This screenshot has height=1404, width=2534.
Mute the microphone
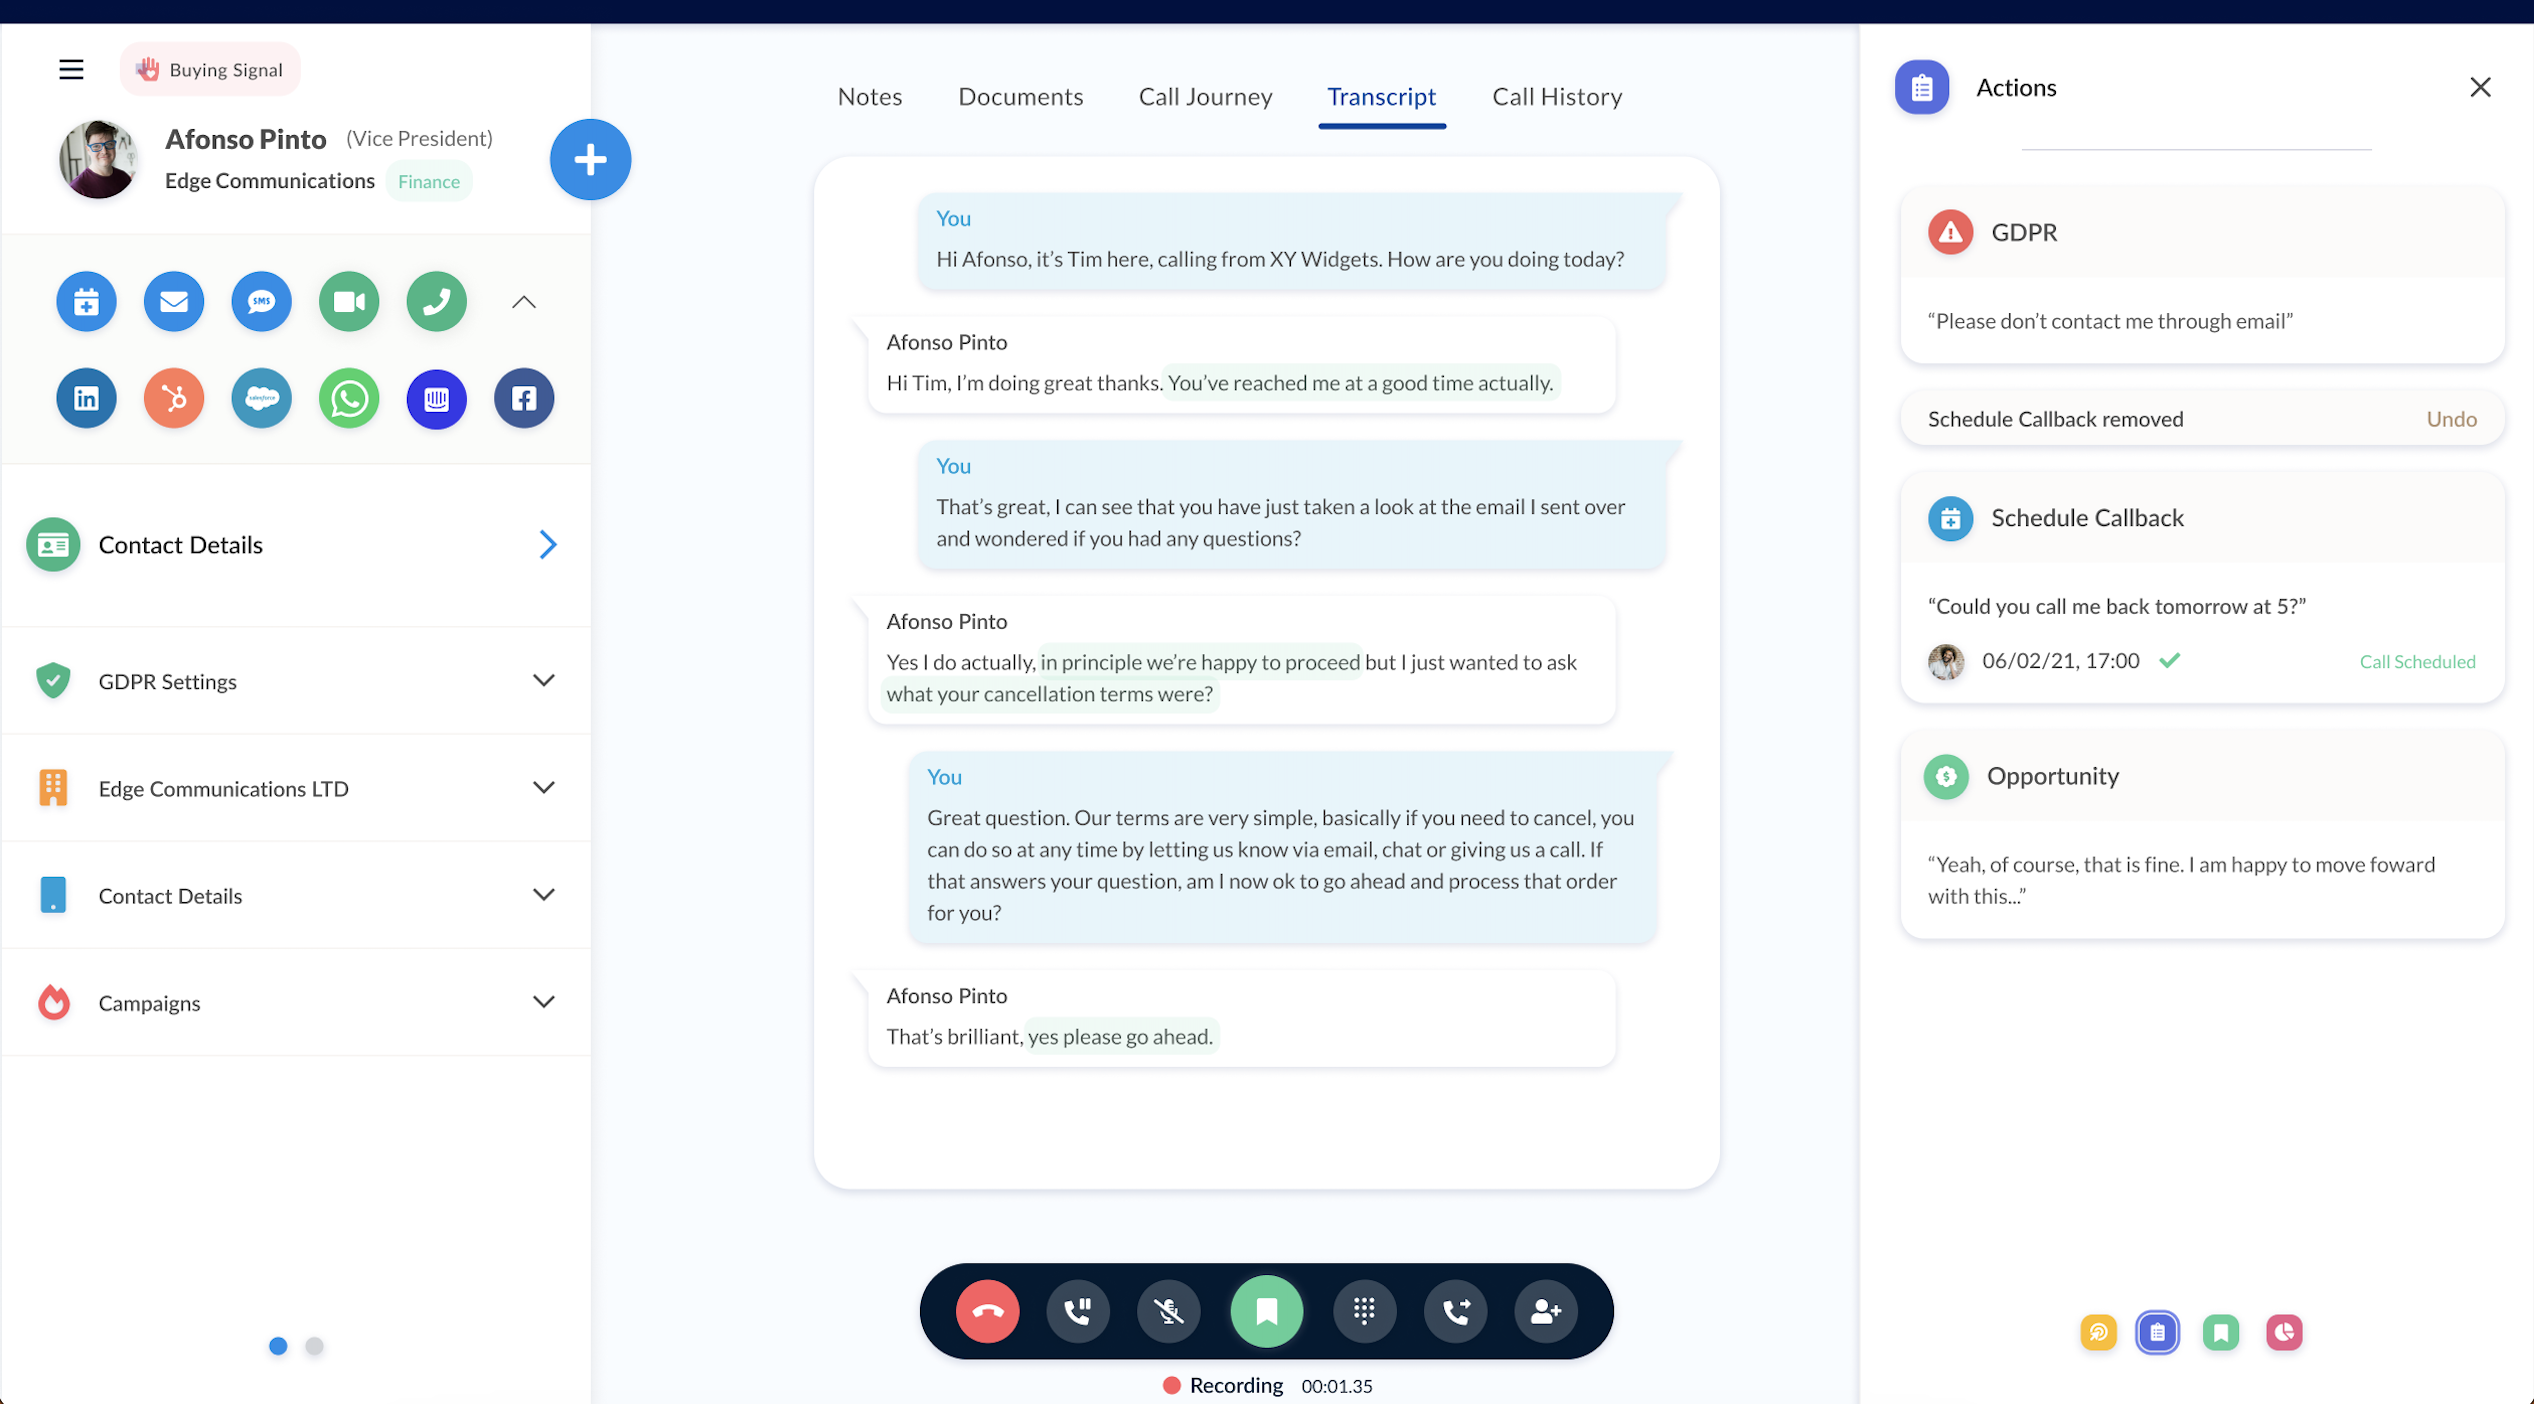coord(1168,1311)
